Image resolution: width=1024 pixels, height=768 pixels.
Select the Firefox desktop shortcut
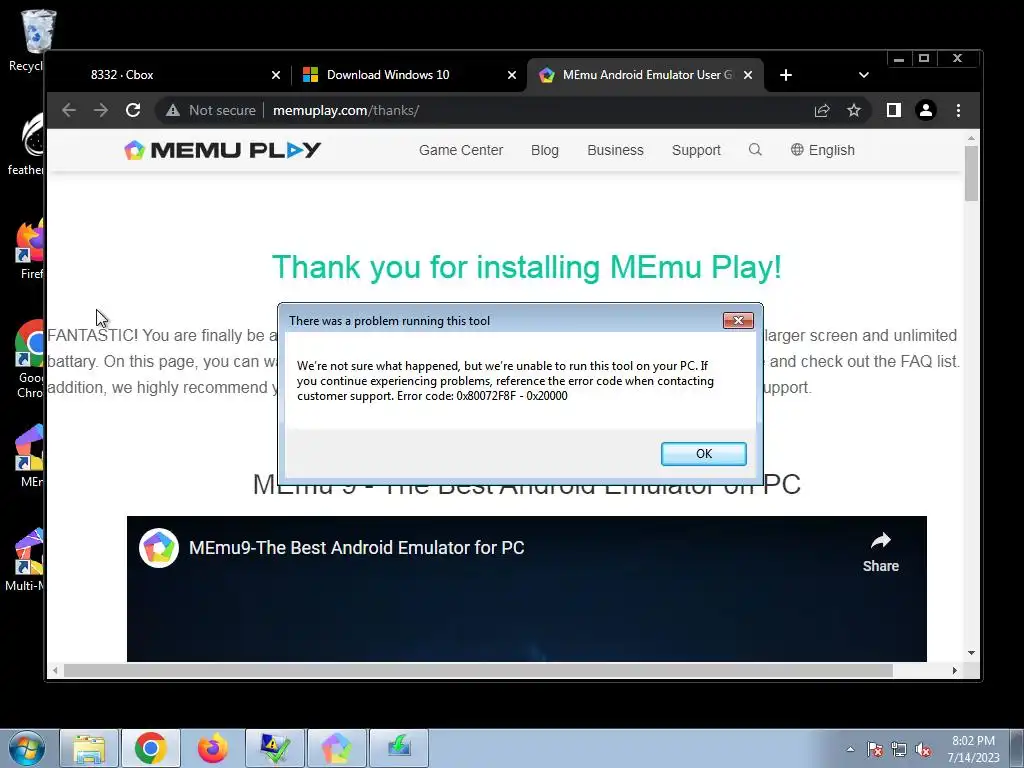click(29, 249)
